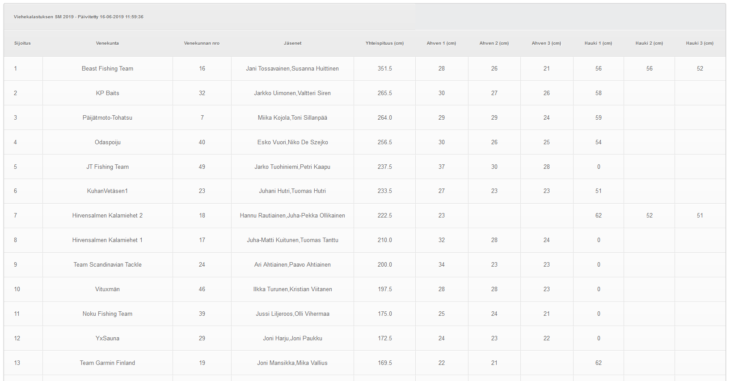Select the Noku Fishing Team cell
This screenshot has height=381, width=730.
point(108,314)
